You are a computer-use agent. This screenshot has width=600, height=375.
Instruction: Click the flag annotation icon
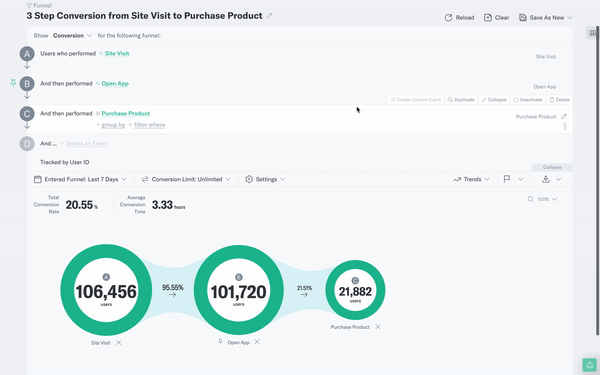[x=507, y=179]
